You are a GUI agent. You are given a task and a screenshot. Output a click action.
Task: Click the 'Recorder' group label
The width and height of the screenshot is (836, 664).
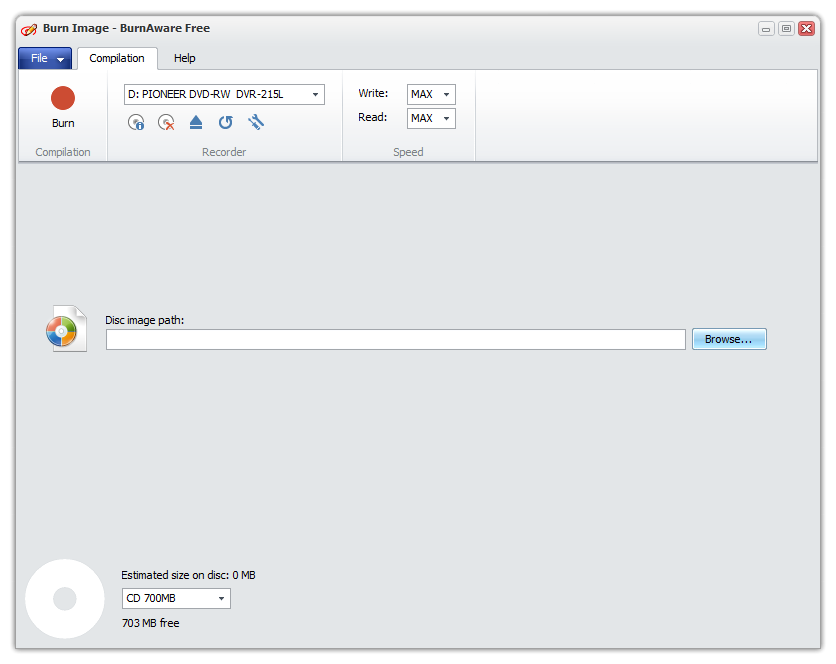coord(224,152)
